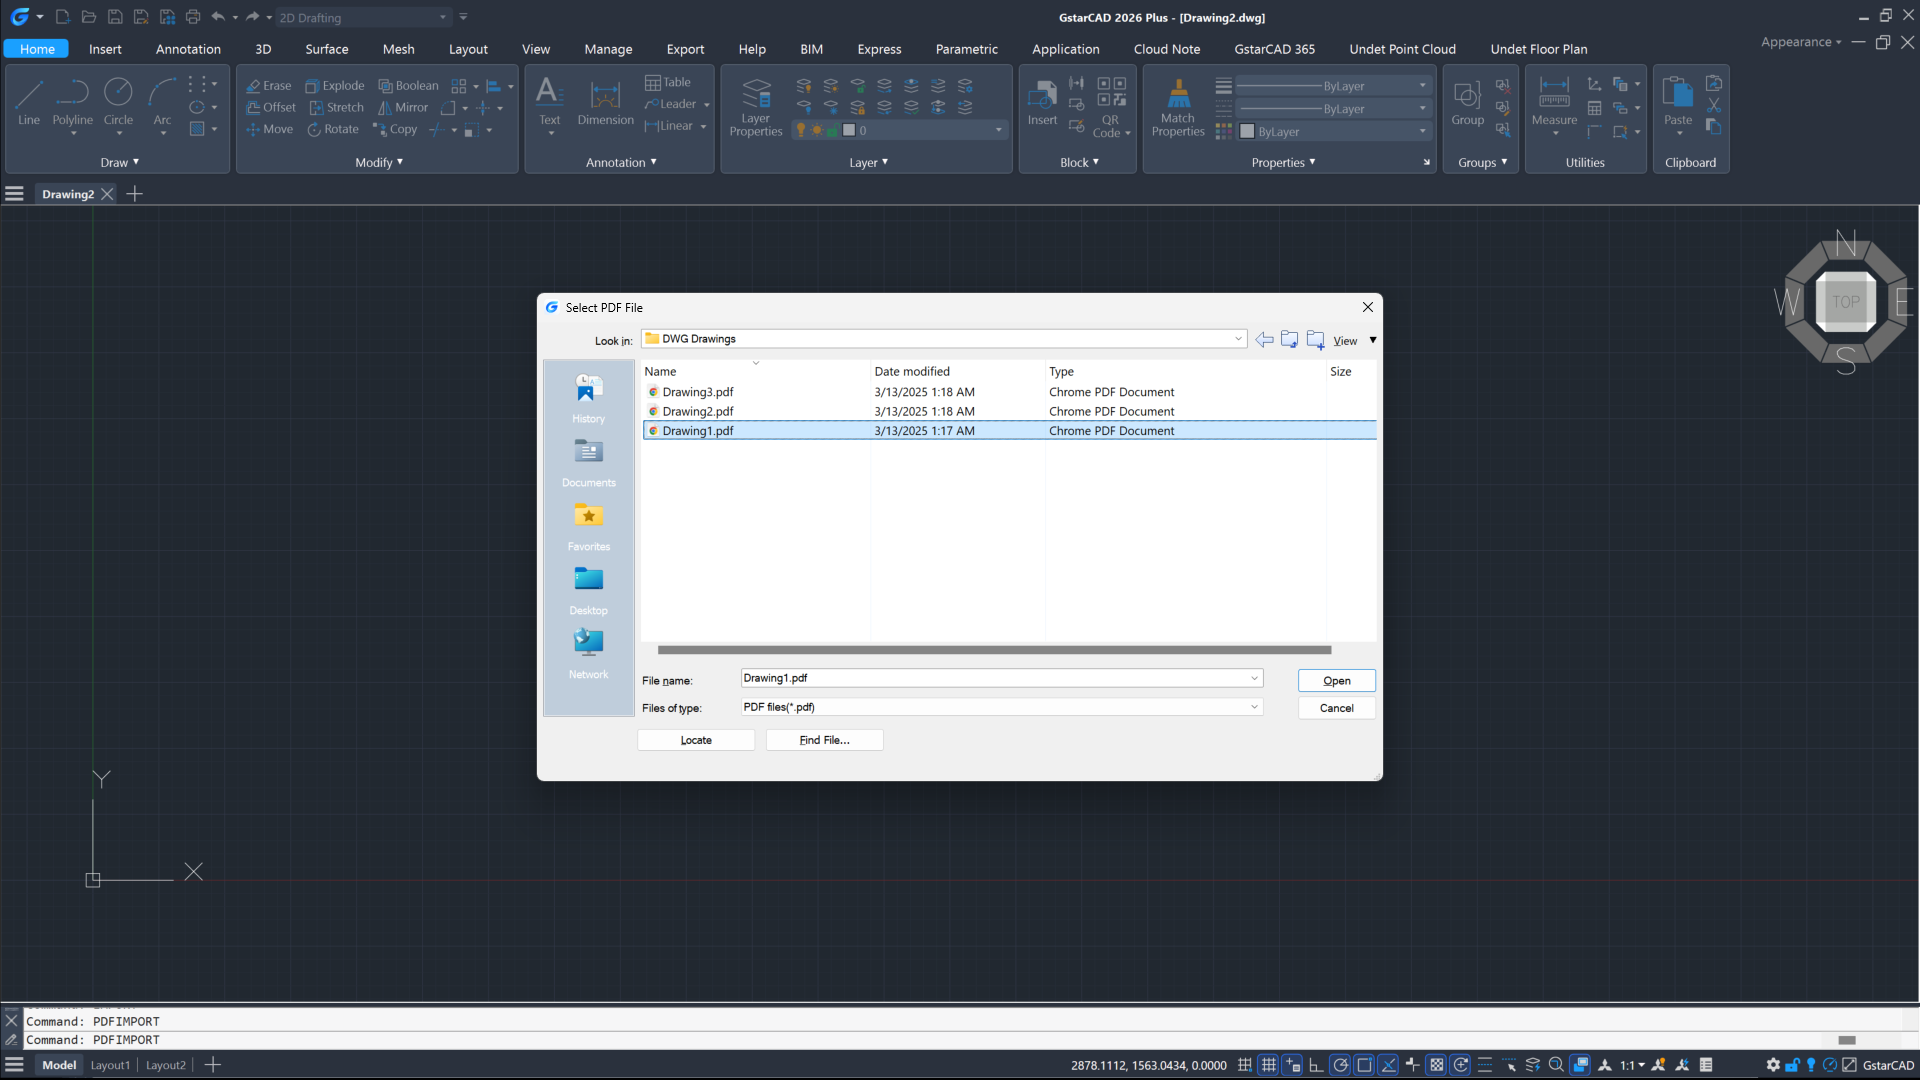Viewport: 1920px width, 1080px height.
Task: Go back using dialog back arrow
Action: coord(1264,340)
